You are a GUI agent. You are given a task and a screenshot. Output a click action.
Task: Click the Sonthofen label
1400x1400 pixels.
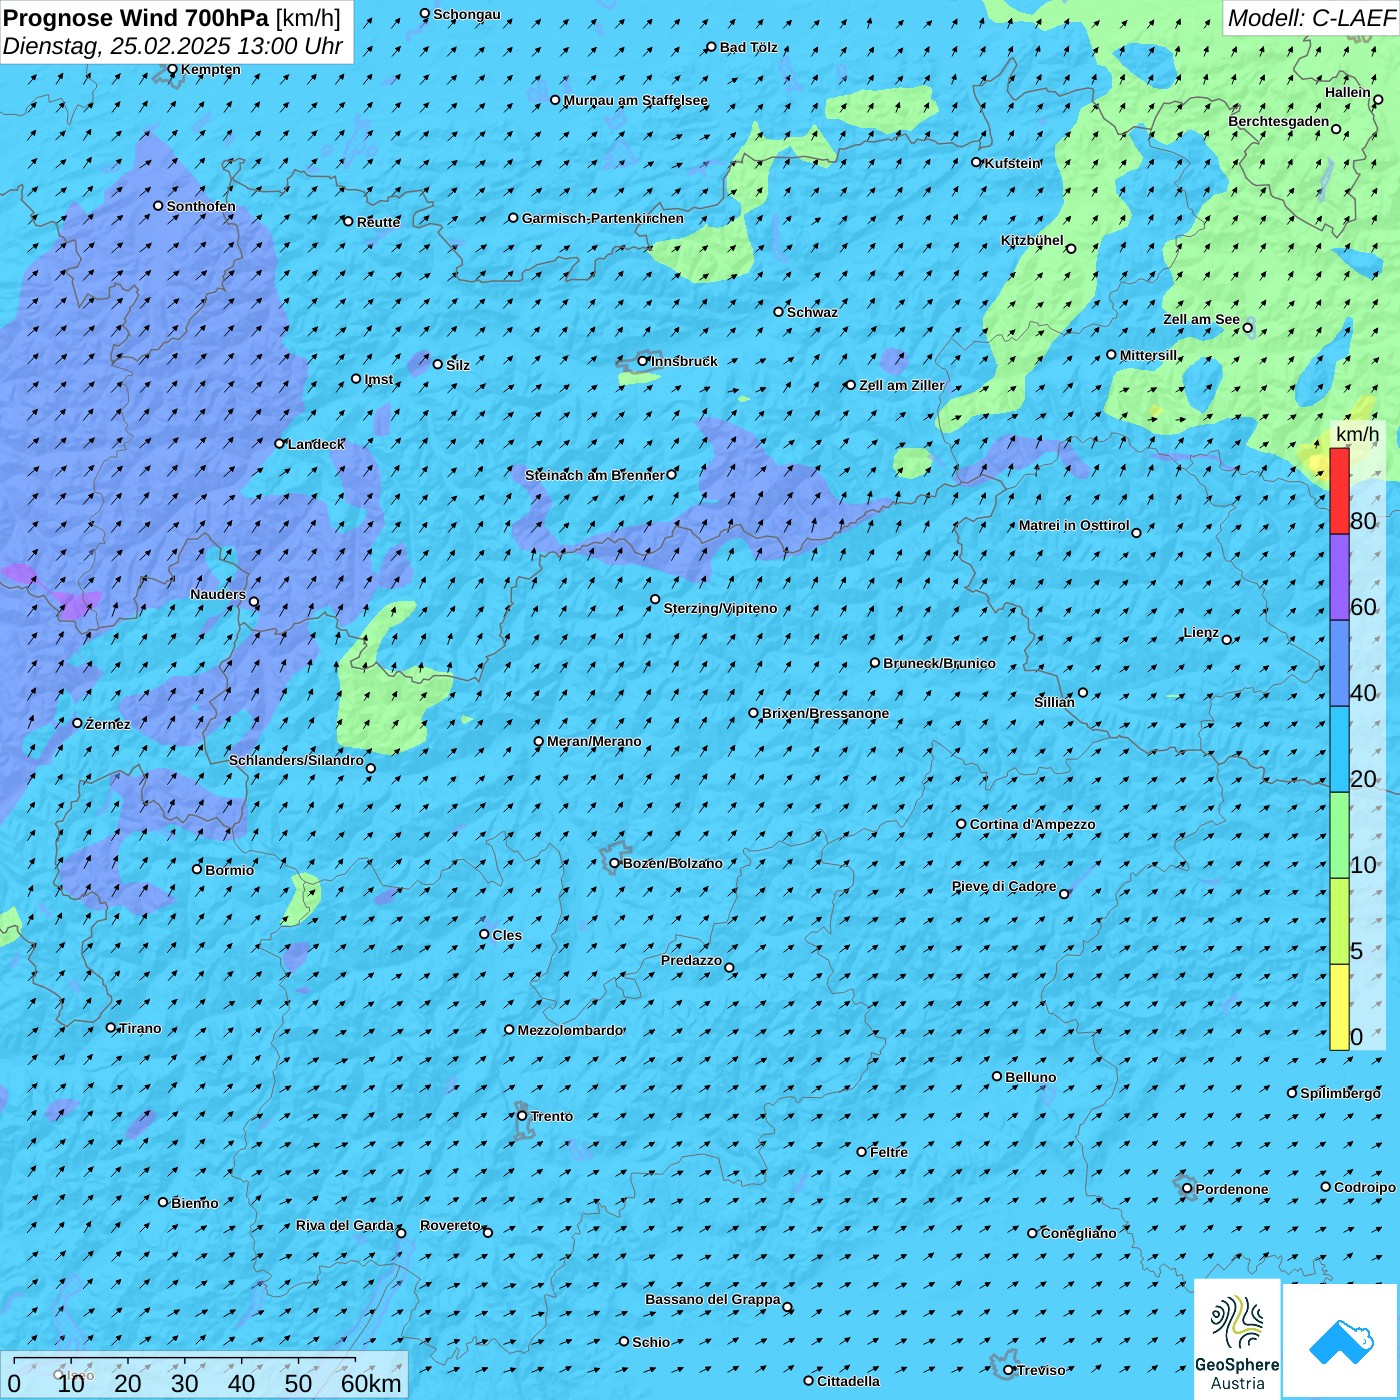point(201,206)
